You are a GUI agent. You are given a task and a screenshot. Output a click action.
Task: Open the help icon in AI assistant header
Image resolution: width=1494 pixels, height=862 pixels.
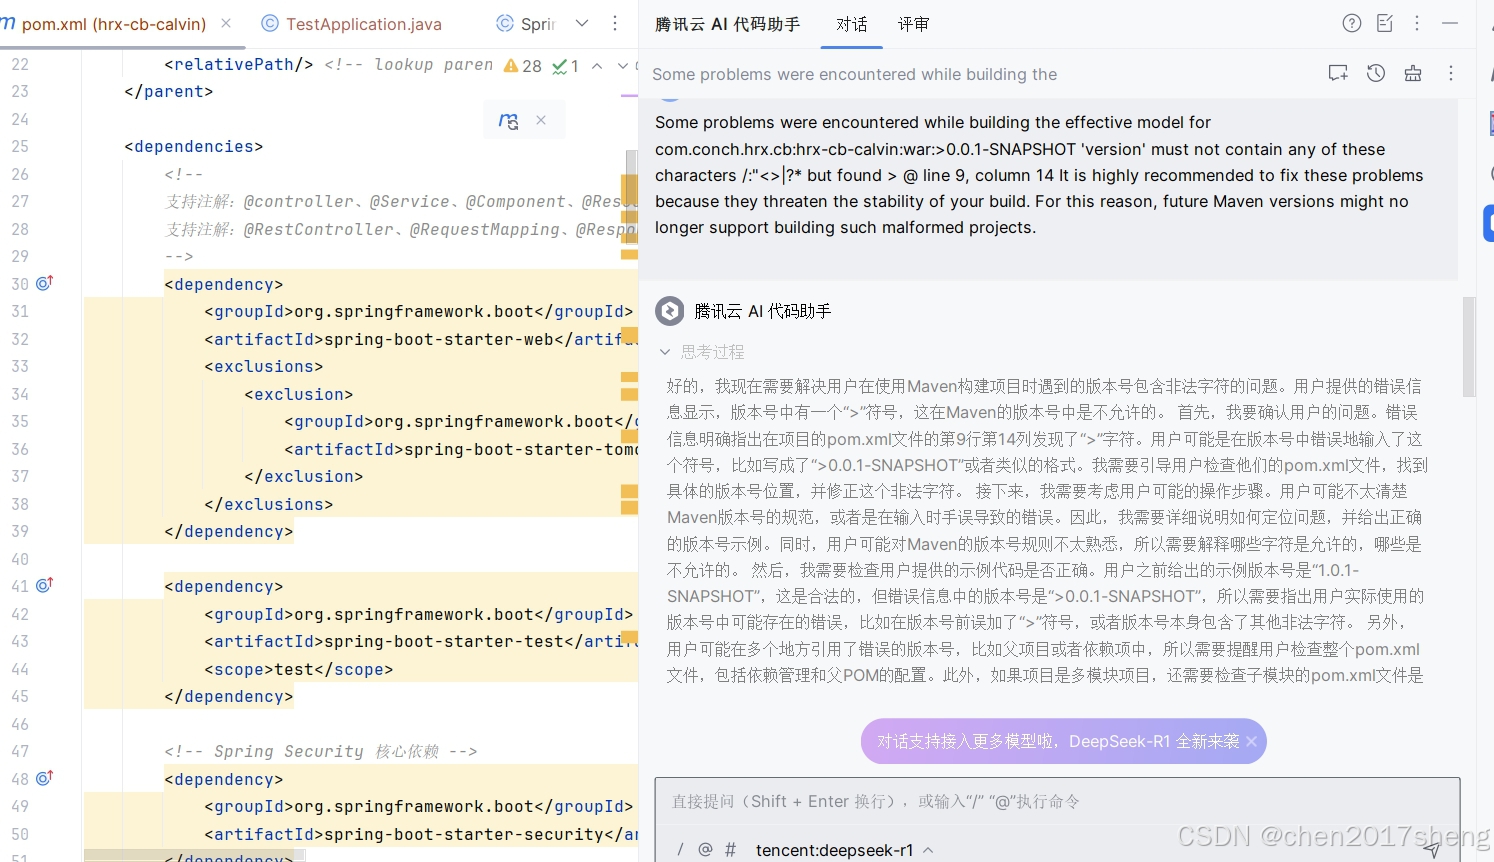tap(1352, 23)
